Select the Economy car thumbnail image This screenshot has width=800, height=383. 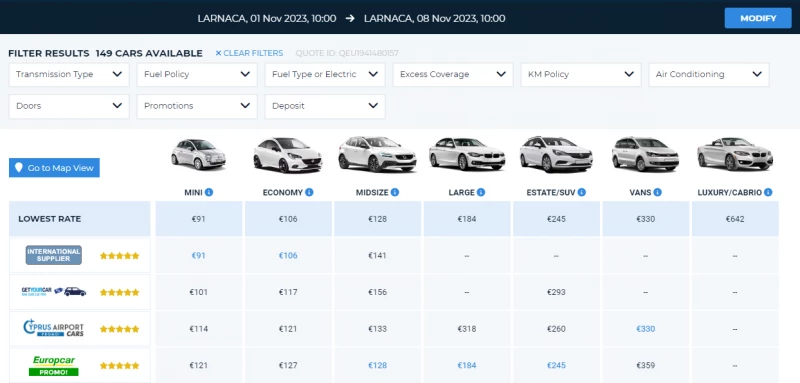(288, 155)
